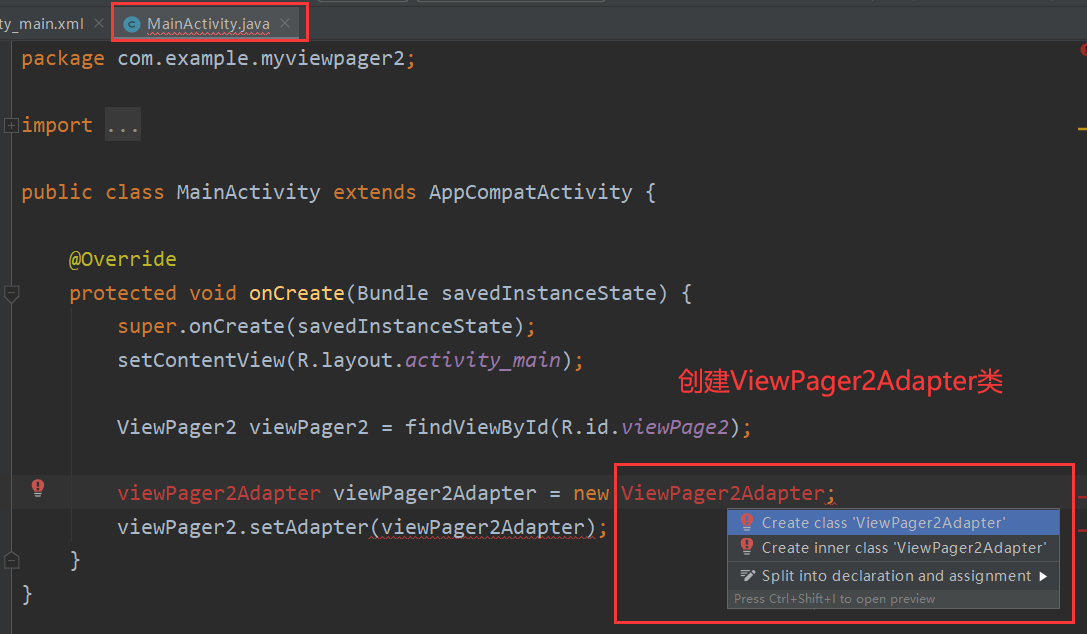The height and width of the screenshot is (634, 1087).
Task: Click the Java class icon on MainActivity tab
Action: pyautogui.click(x=131, y=24)
